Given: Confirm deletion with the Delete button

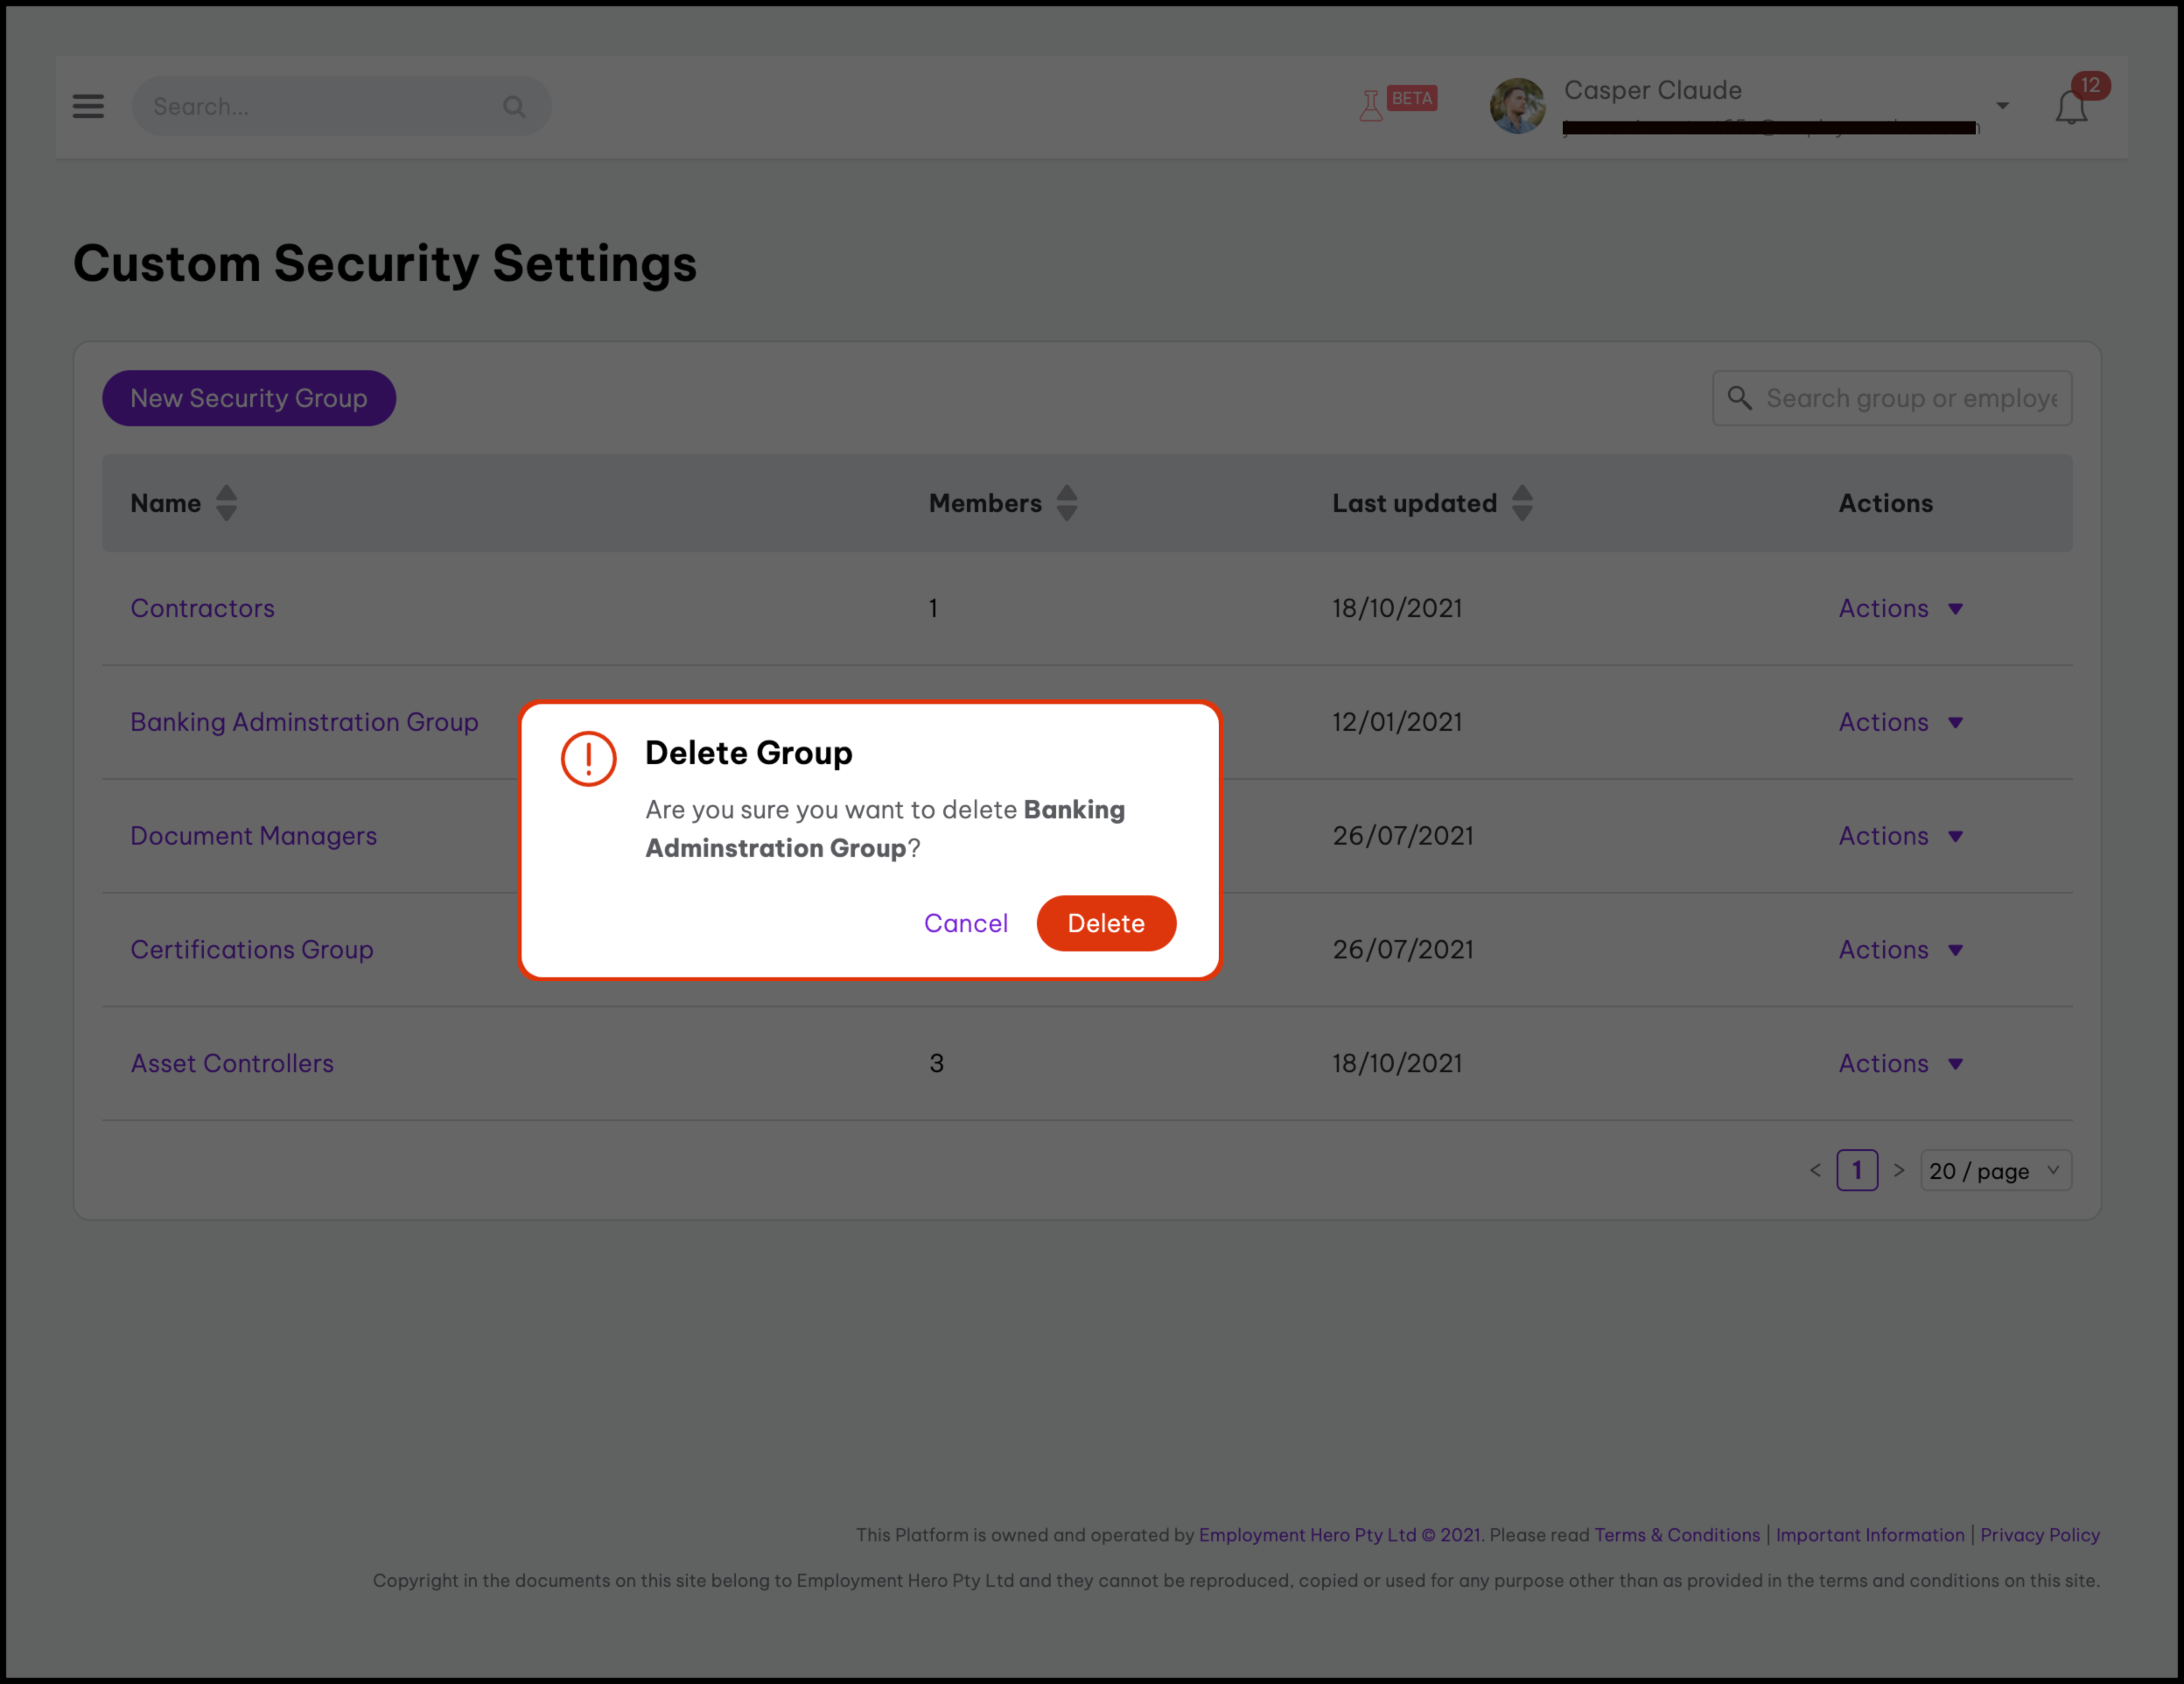Looking at the screenshot, I should [x=1105, y=923].
